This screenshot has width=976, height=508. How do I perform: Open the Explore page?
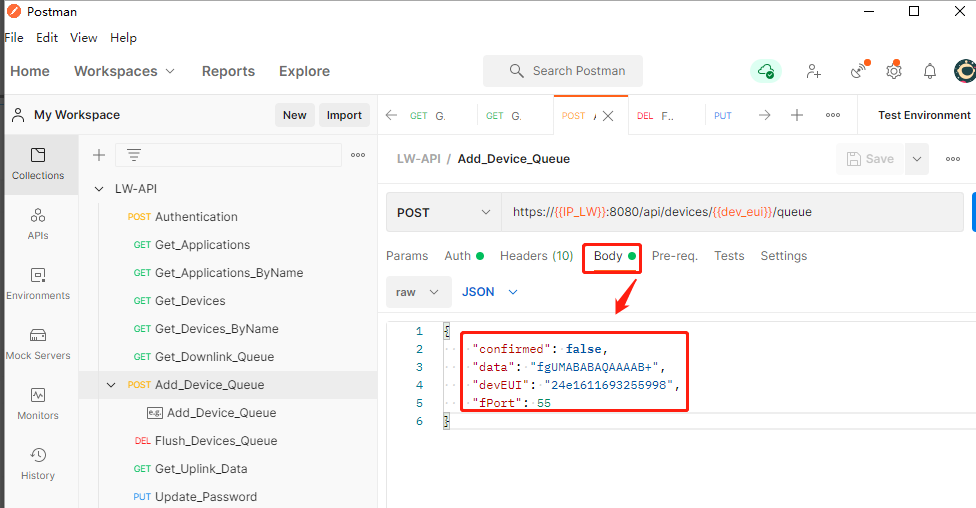(x=304, y=71)
